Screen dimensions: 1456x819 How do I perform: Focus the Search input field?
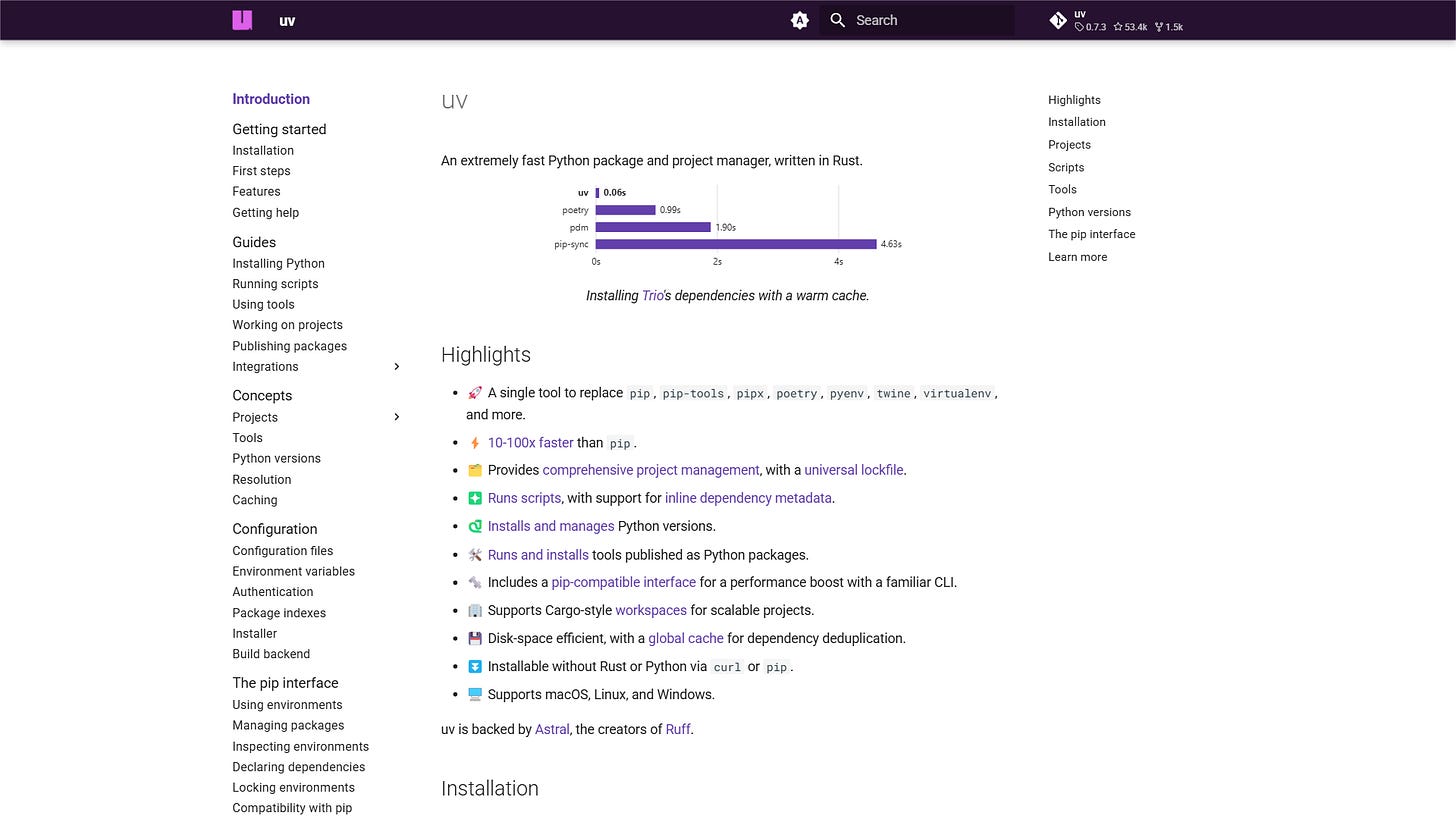point(917,20)
